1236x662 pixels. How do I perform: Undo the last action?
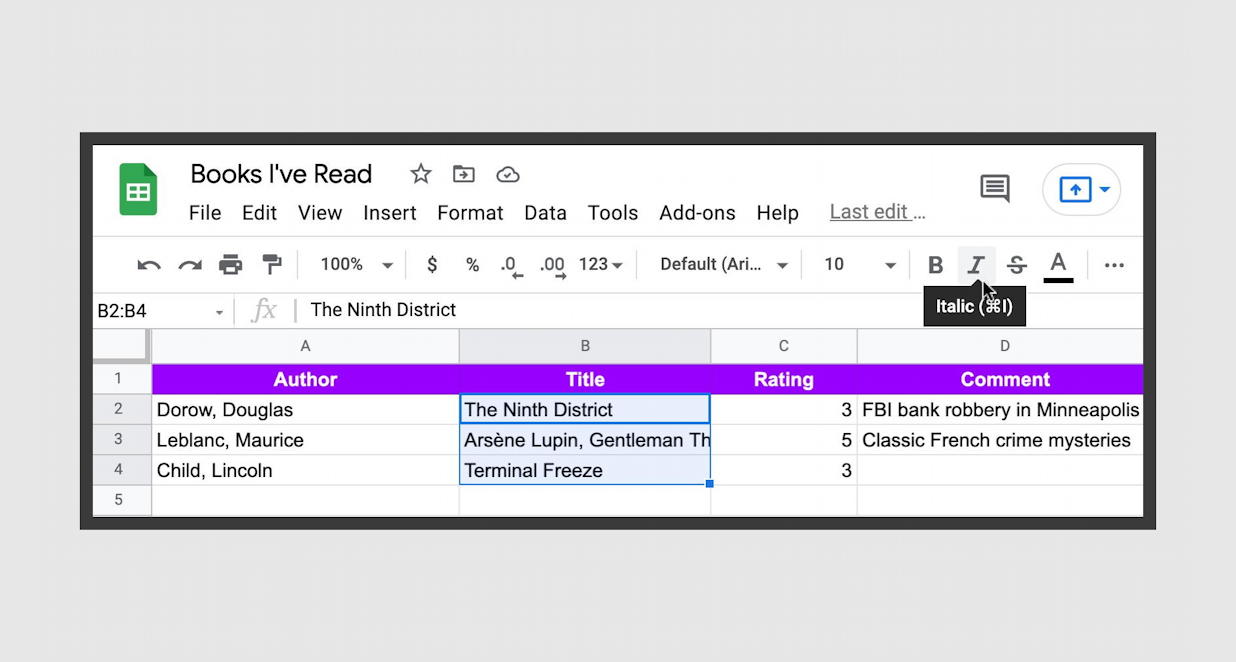(x=148, y=264)
